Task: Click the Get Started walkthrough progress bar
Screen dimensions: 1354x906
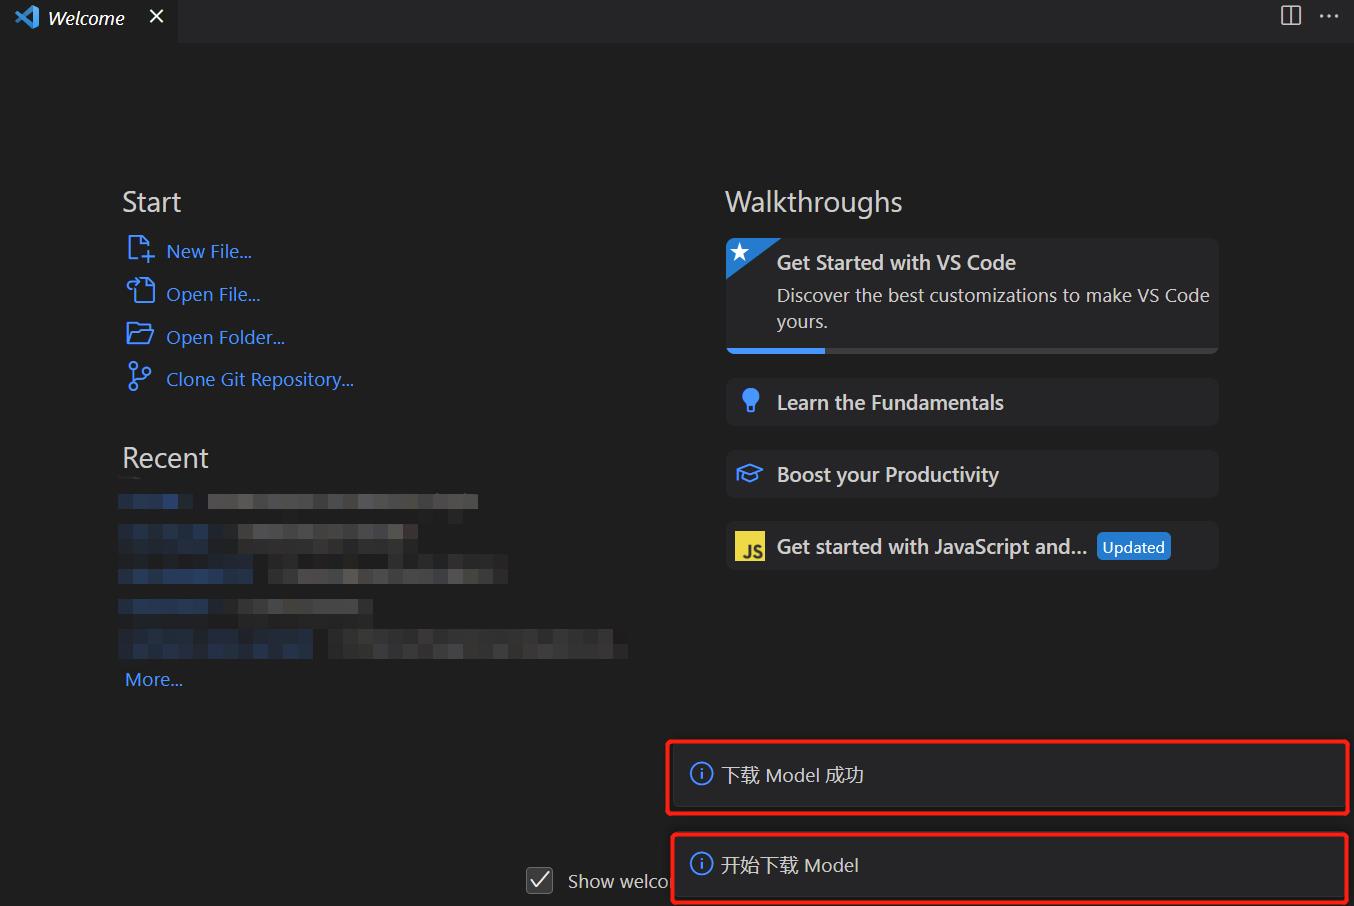Action: pos(972,350)
